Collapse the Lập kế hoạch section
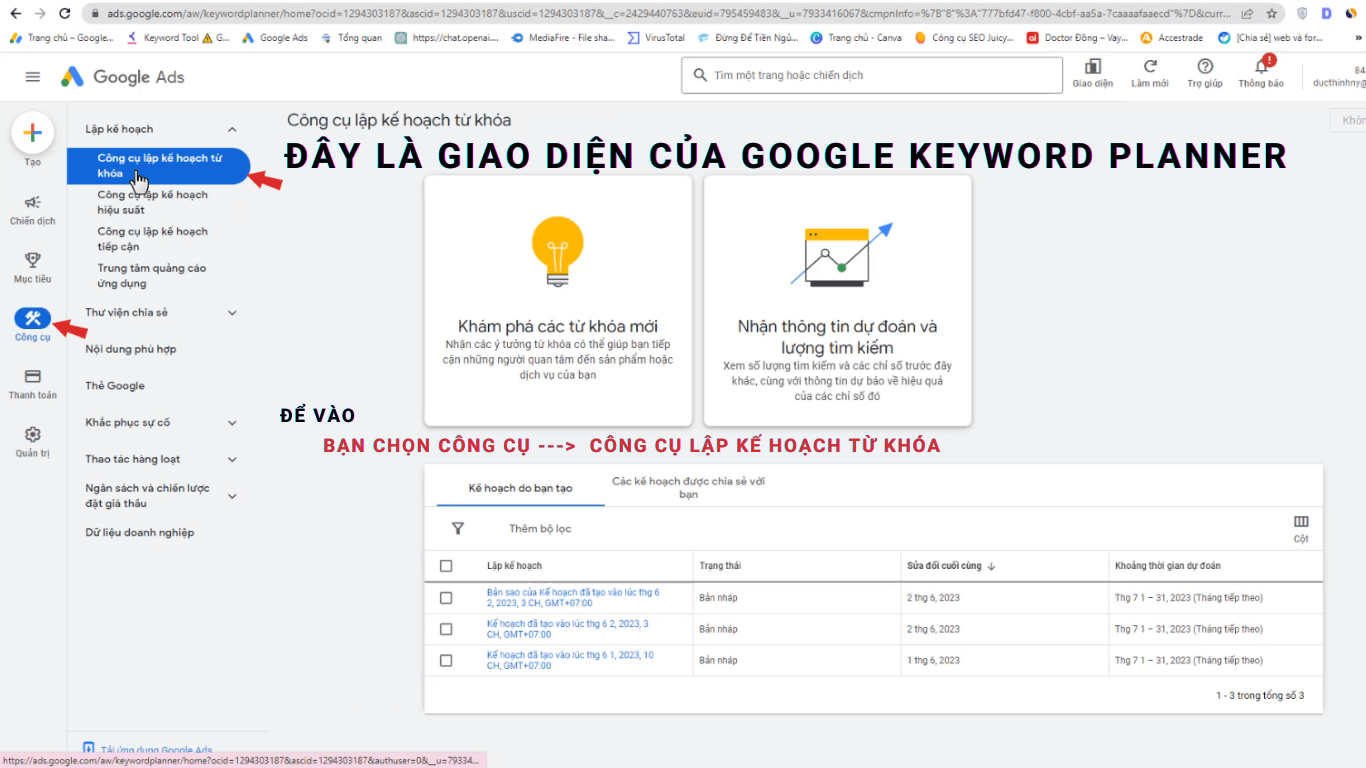The height and width of the screenshot is (768, 1366). (x=232, y=128)
